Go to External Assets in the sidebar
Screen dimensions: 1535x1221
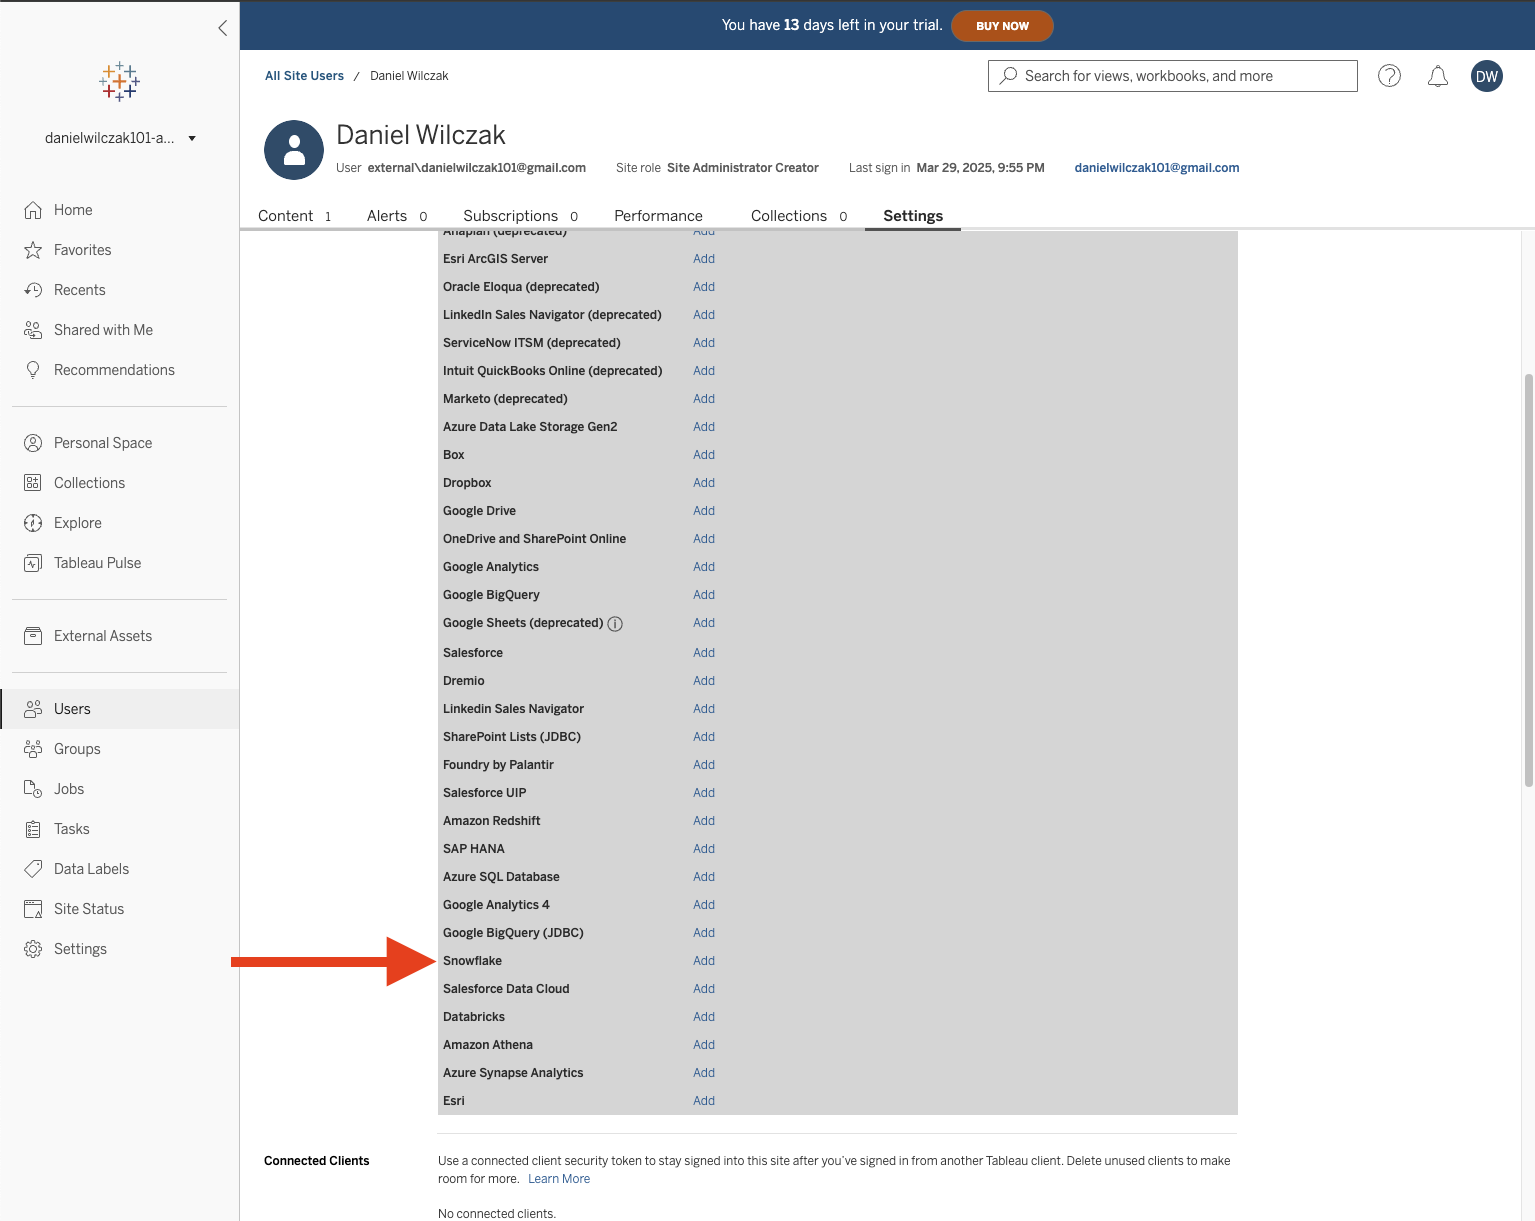coord(102,636)
